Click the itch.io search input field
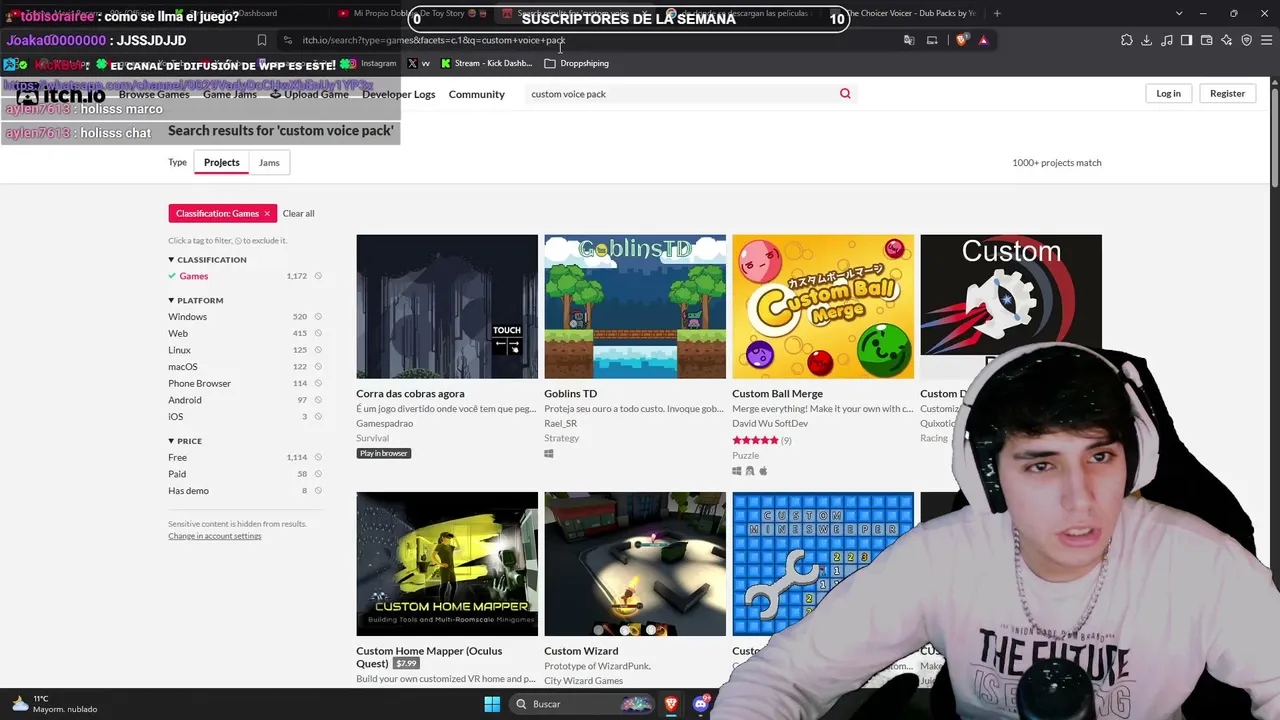The height and width of the screenshot is (720, 1280). click(680, 94)
